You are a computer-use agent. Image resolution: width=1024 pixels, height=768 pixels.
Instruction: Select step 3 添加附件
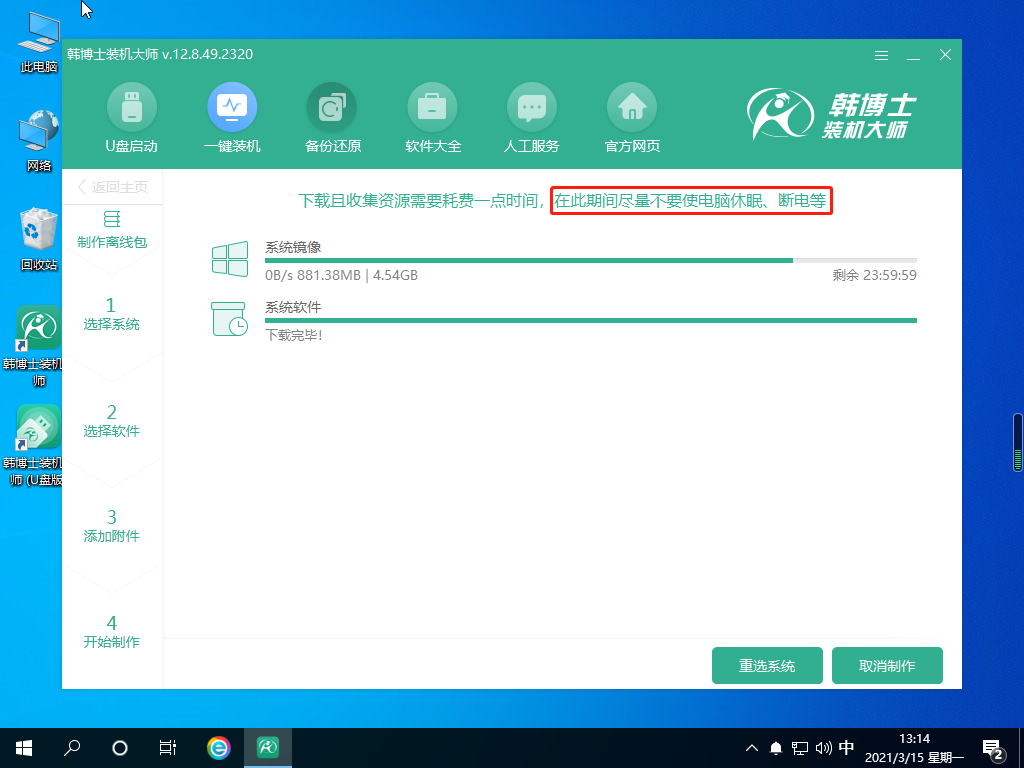(x=112, y=526)
